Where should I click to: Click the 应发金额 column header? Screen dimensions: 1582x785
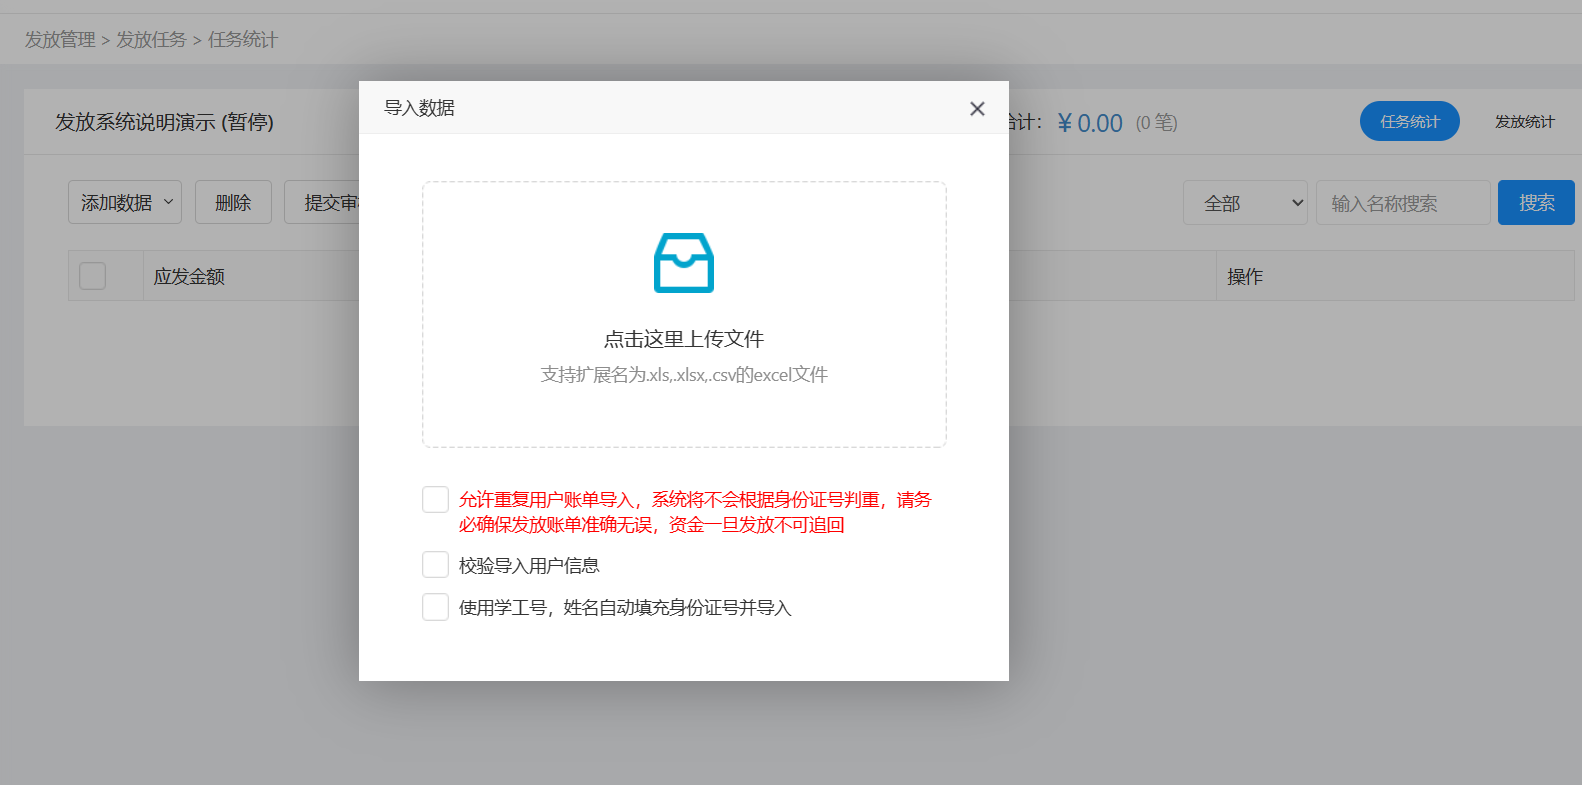click(x=189, y=277)
